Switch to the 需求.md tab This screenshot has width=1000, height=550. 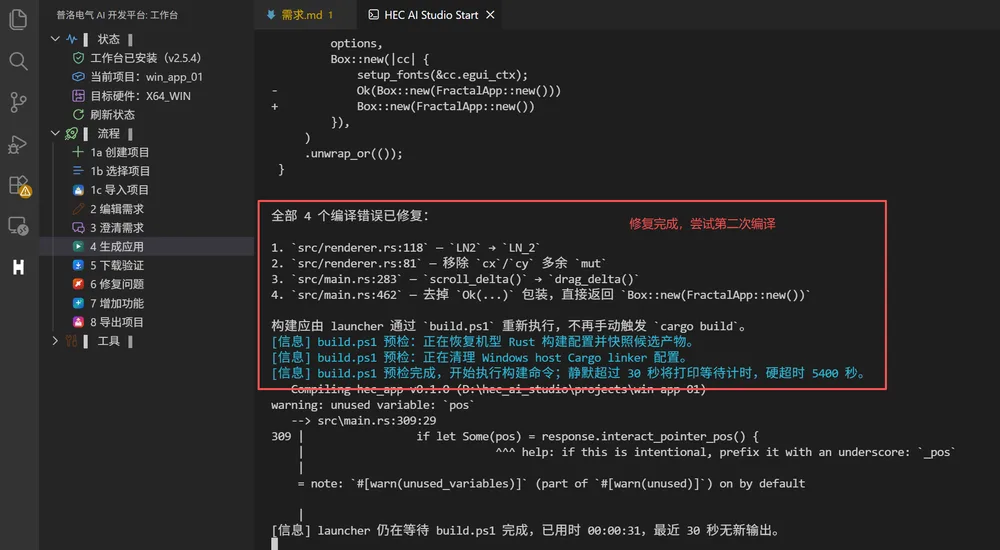click(305, 15)
